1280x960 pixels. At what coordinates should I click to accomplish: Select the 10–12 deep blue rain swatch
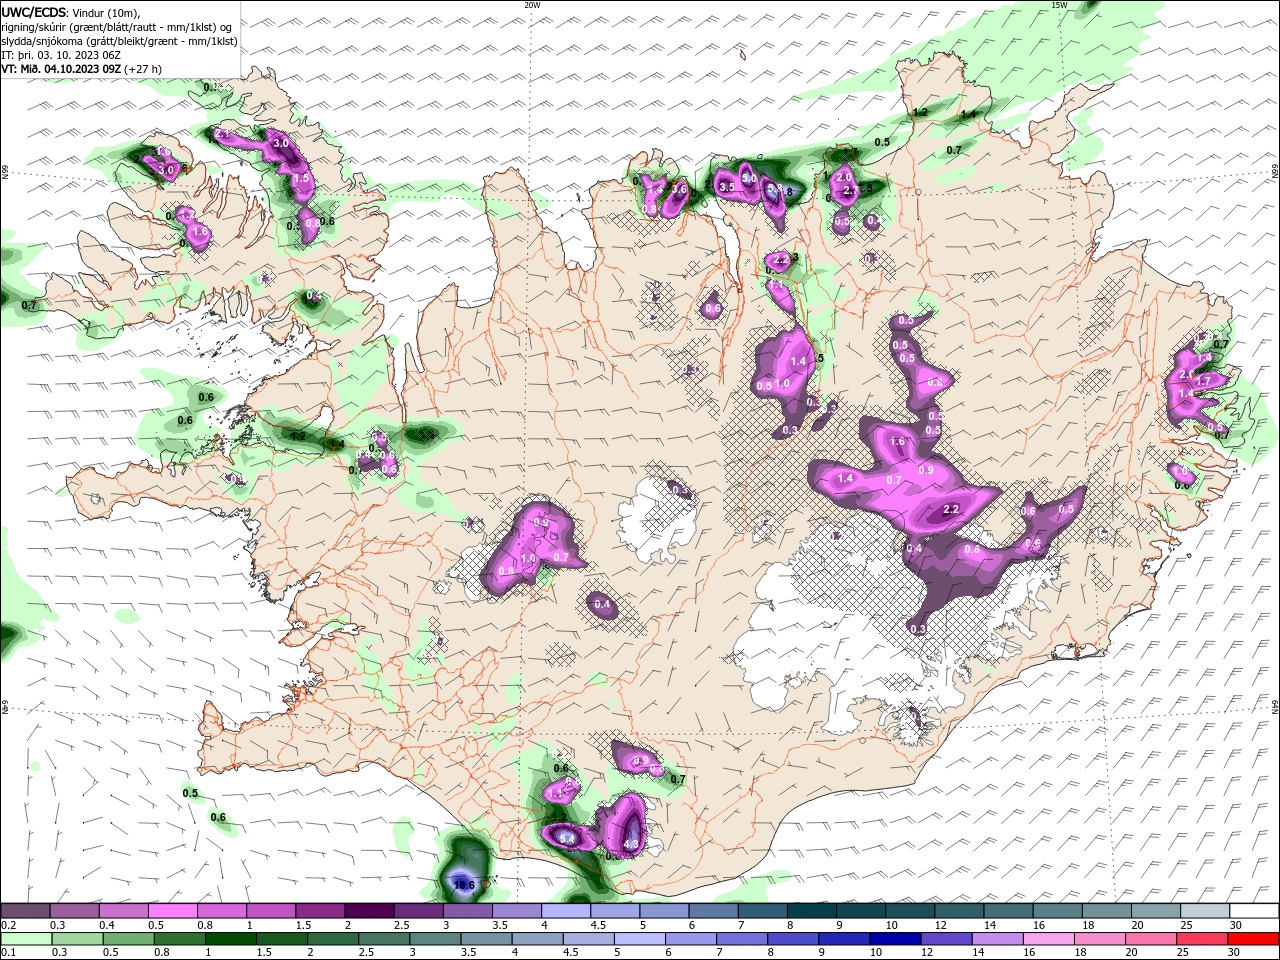tap(896, 939)
